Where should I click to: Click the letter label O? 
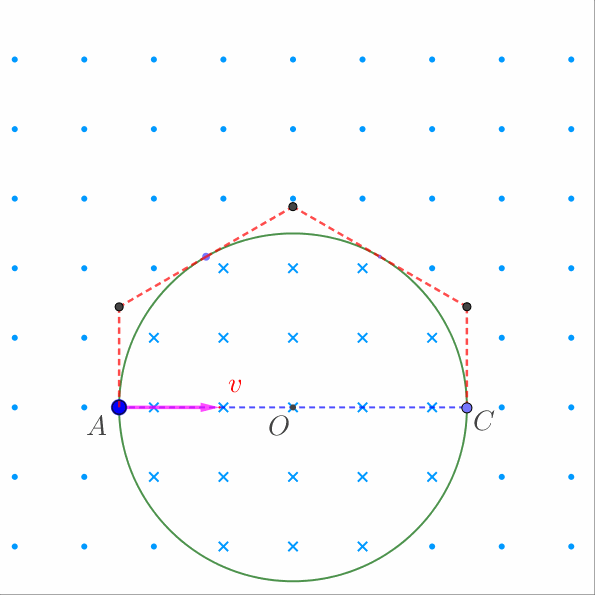(x=279, y=426)
